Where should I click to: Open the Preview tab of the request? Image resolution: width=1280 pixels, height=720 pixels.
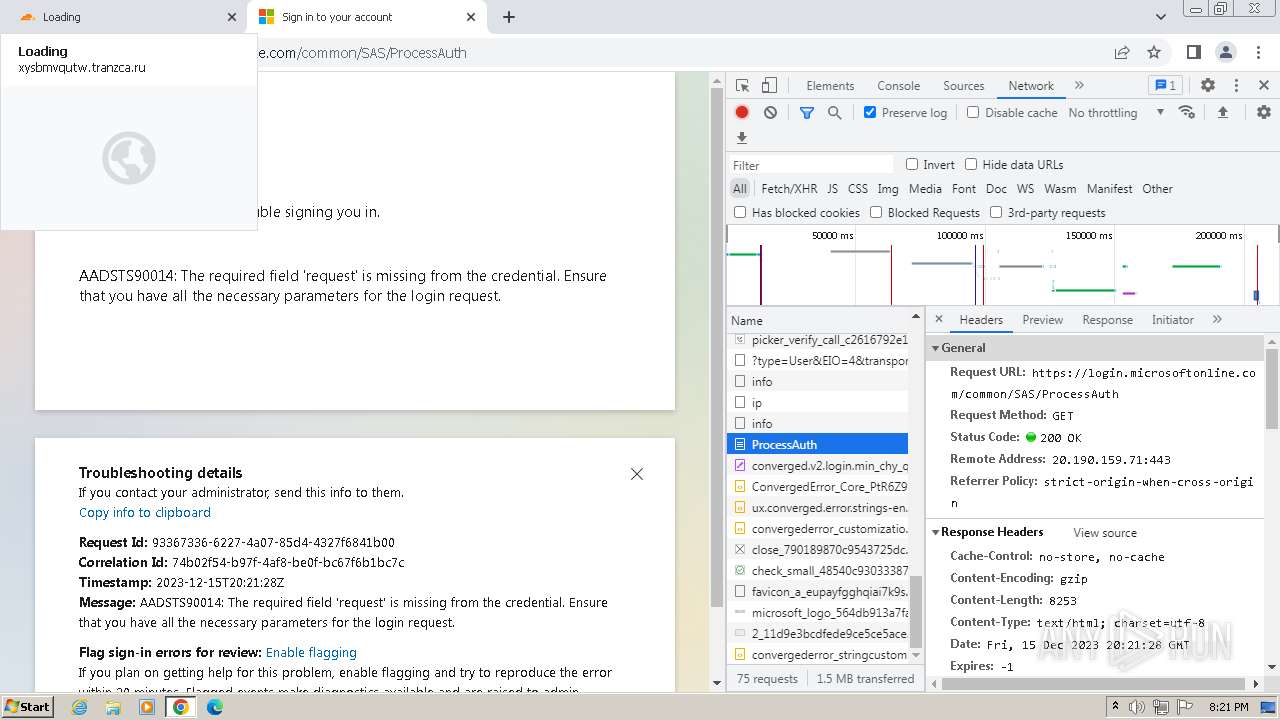[x=1042, y=320]
